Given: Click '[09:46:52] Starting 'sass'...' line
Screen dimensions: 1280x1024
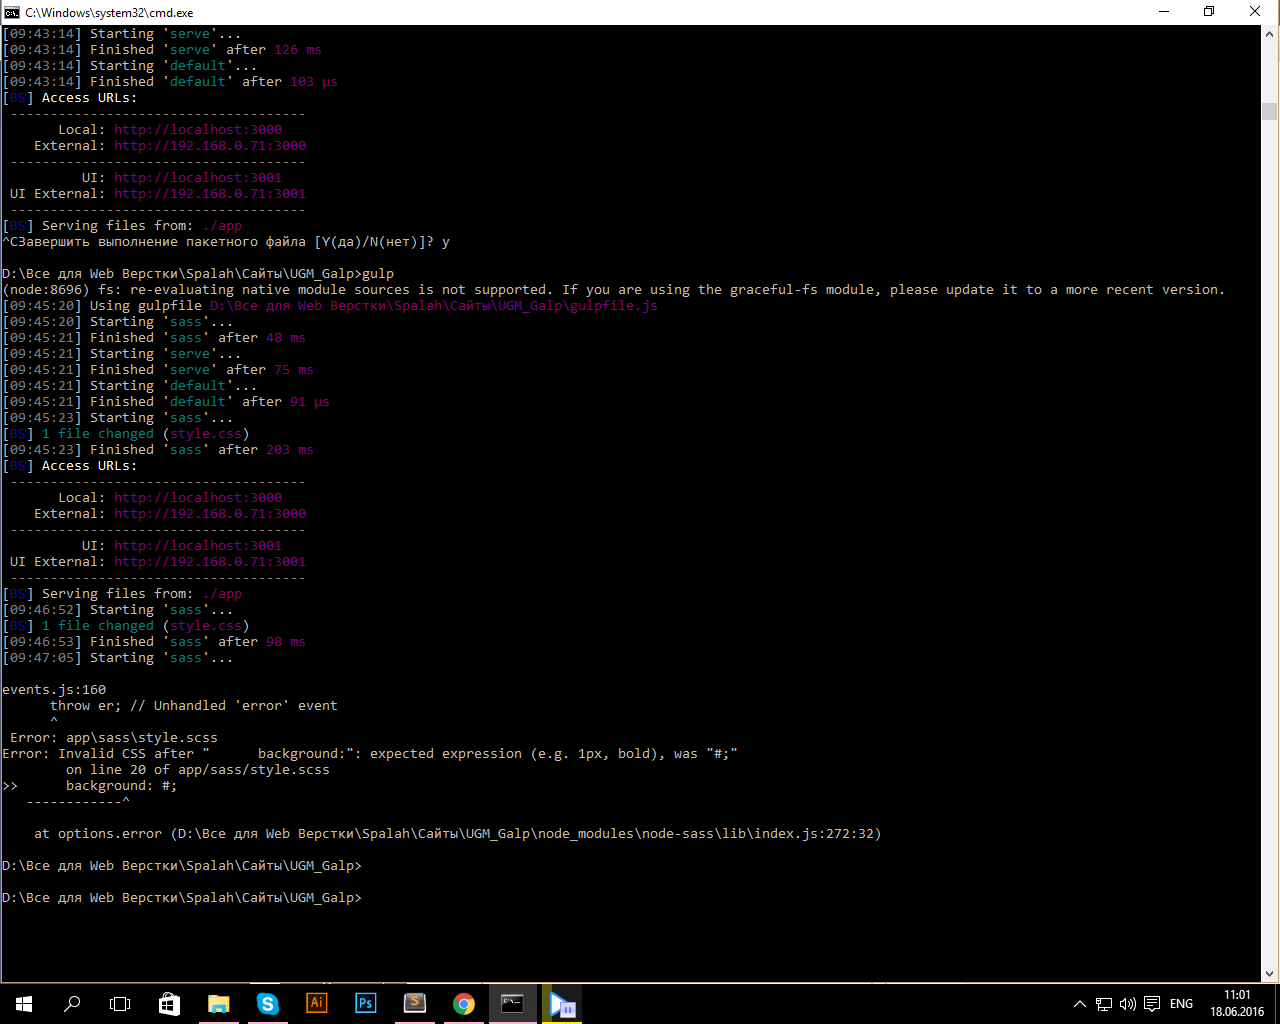Looking at the screenshot, I should pyautogui.click(x=118, y=610).
